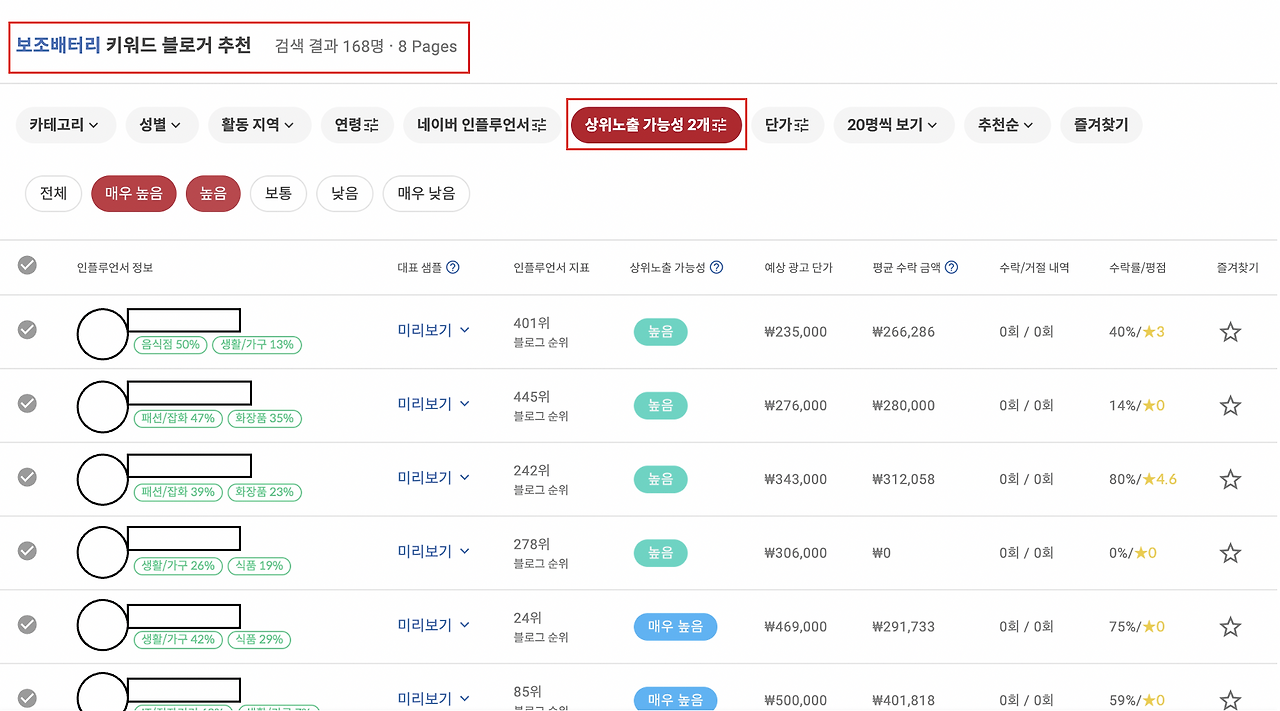The image size is (1280, 711).
Task: Toggle the select-all checkbox in table header
Action: 27,265
